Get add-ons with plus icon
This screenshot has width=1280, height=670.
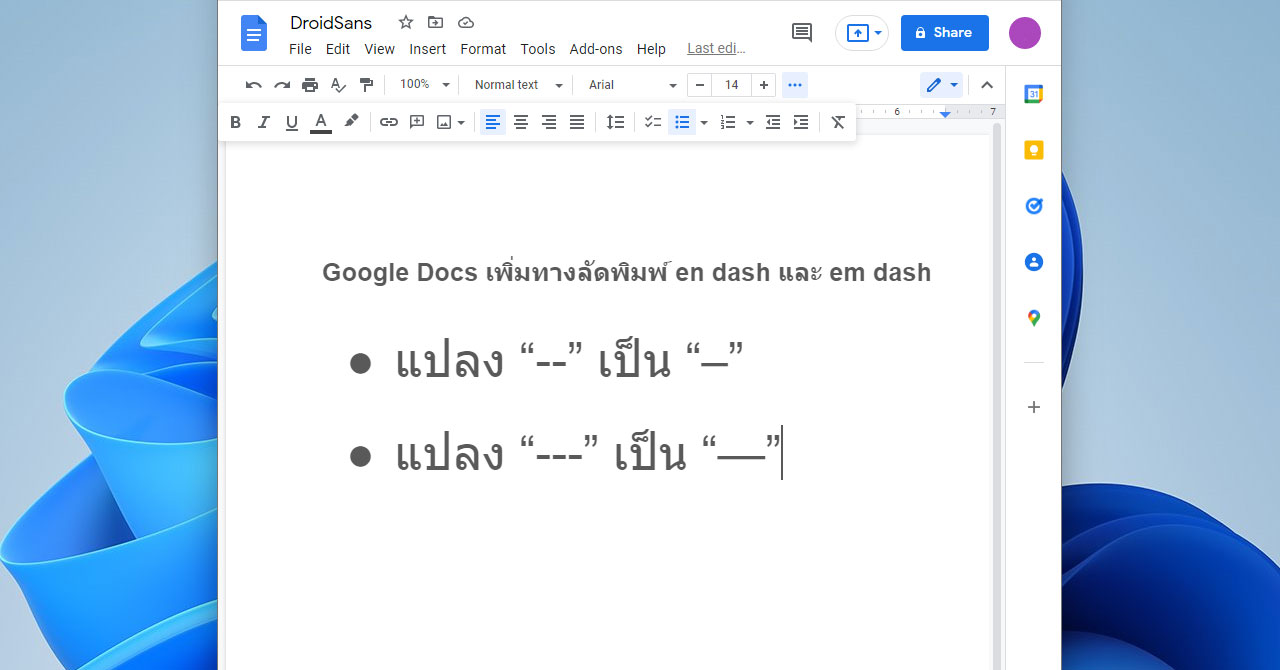pyautogui.click(x=1034, y=407)
